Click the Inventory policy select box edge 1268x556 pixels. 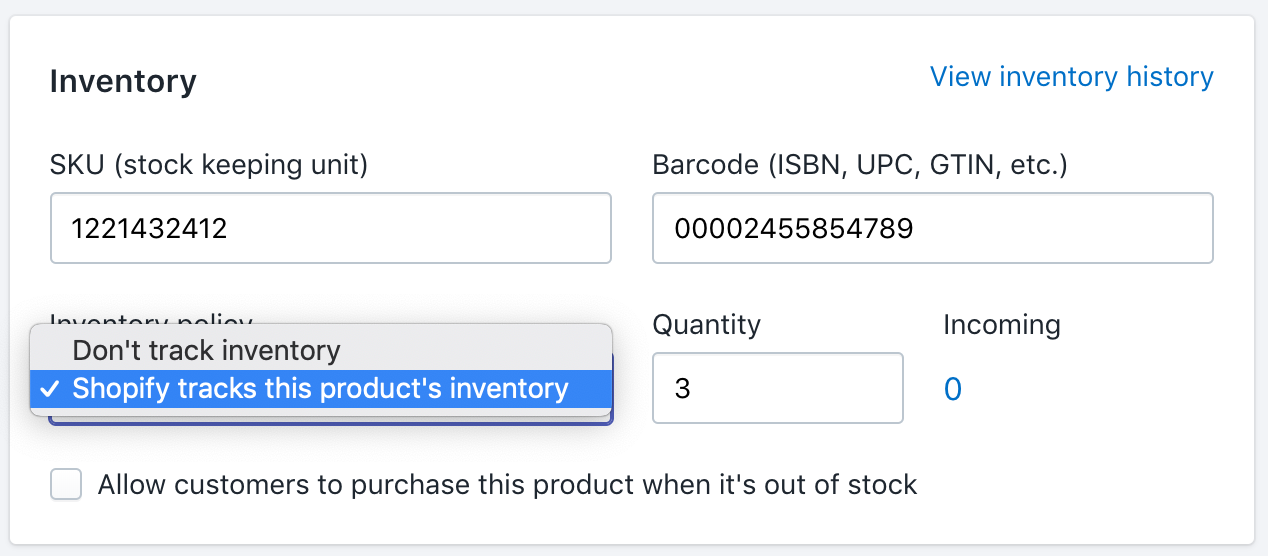point(330,421)
